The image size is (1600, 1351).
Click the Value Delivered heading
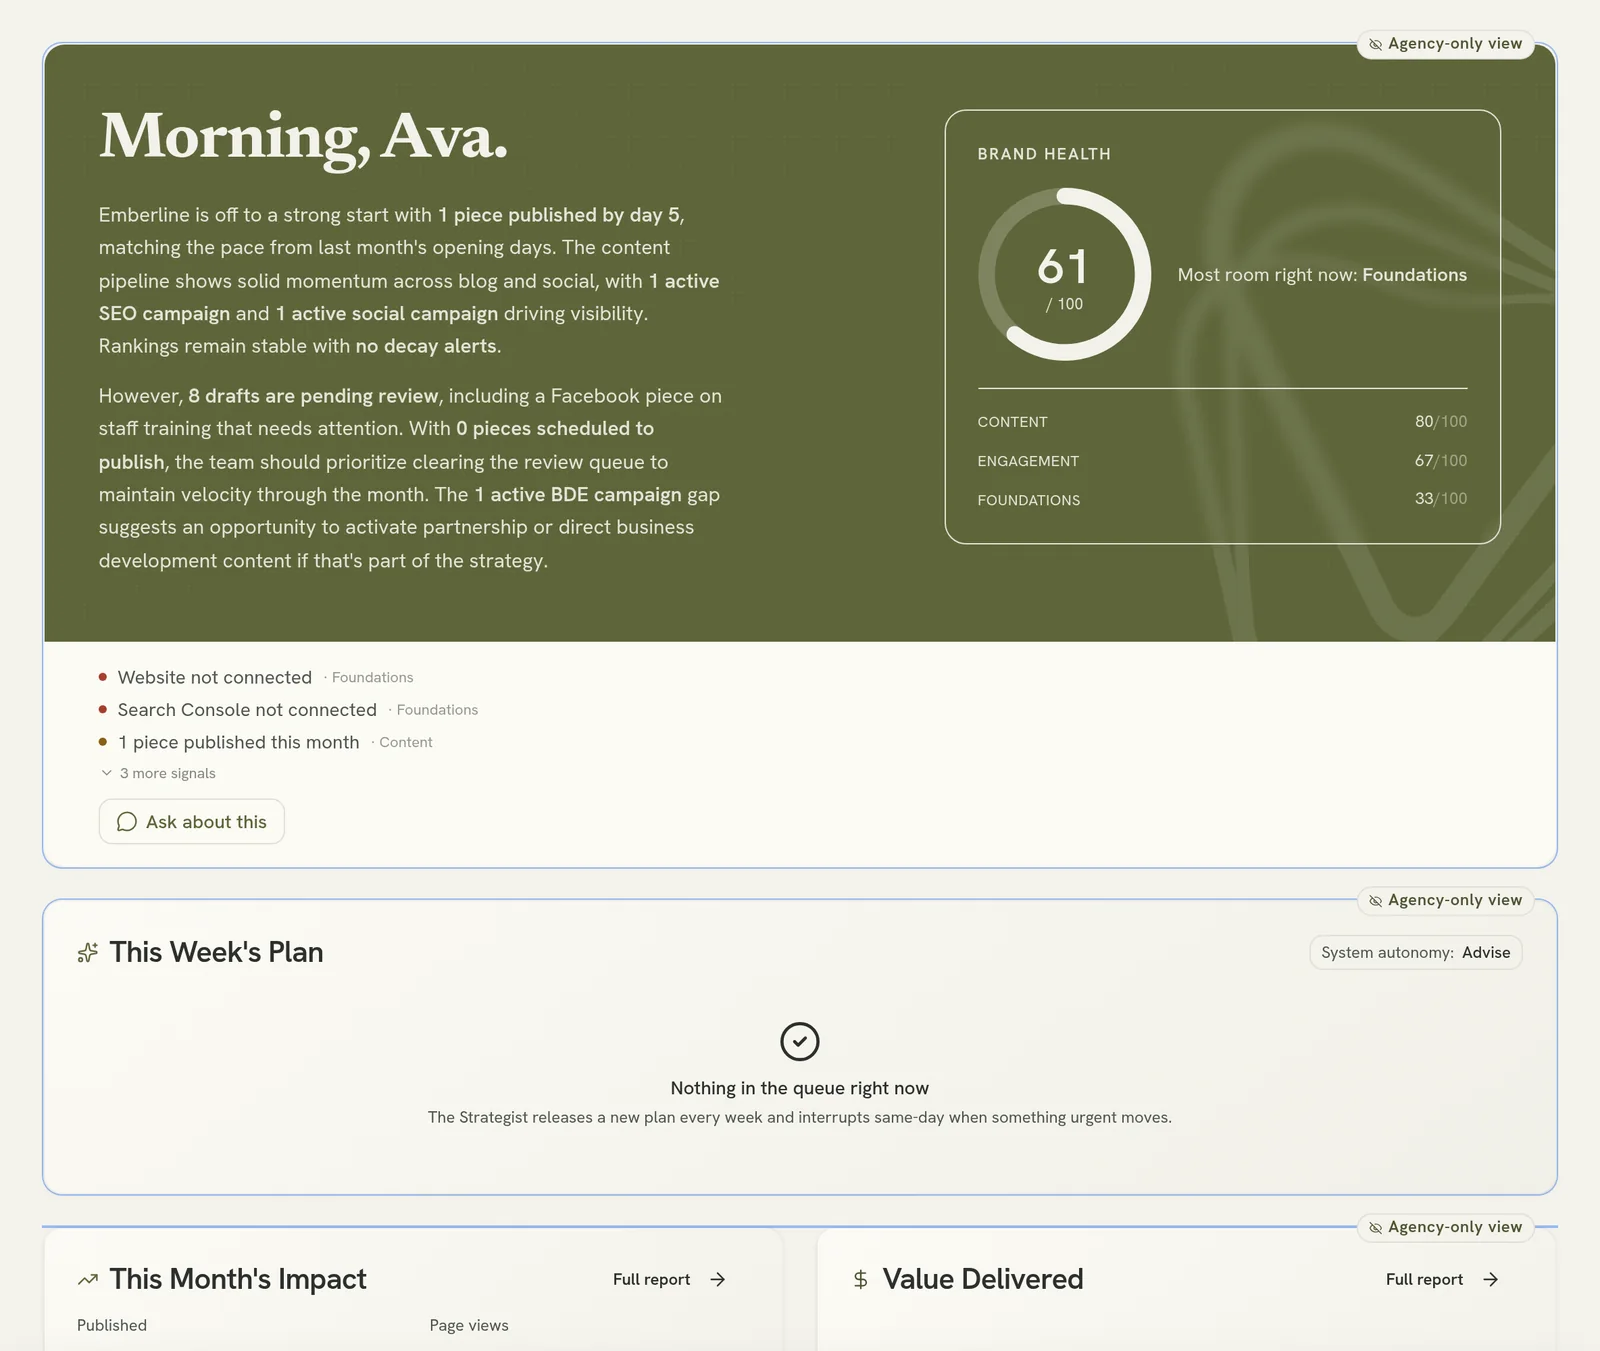tap(983, 1279)
